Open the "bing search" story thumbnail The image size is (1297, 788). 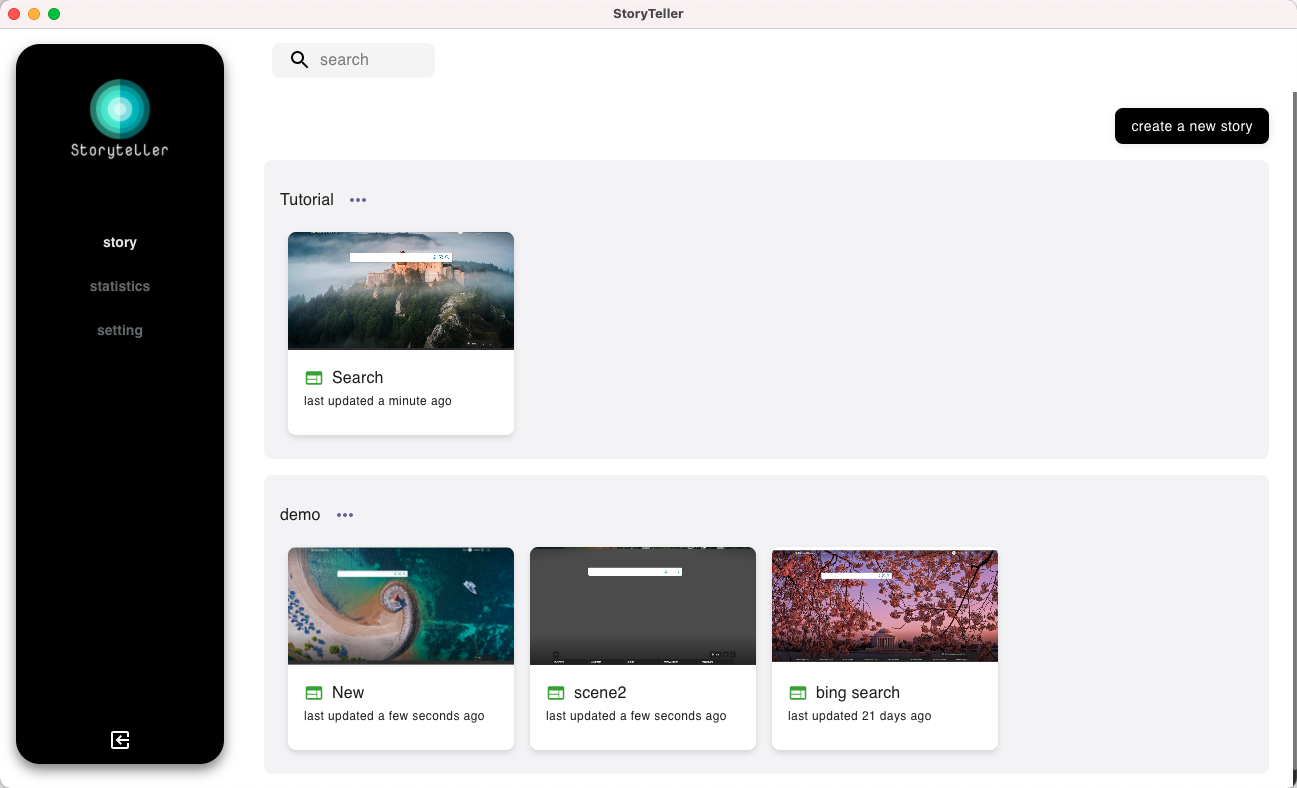(x=884, y=605)
